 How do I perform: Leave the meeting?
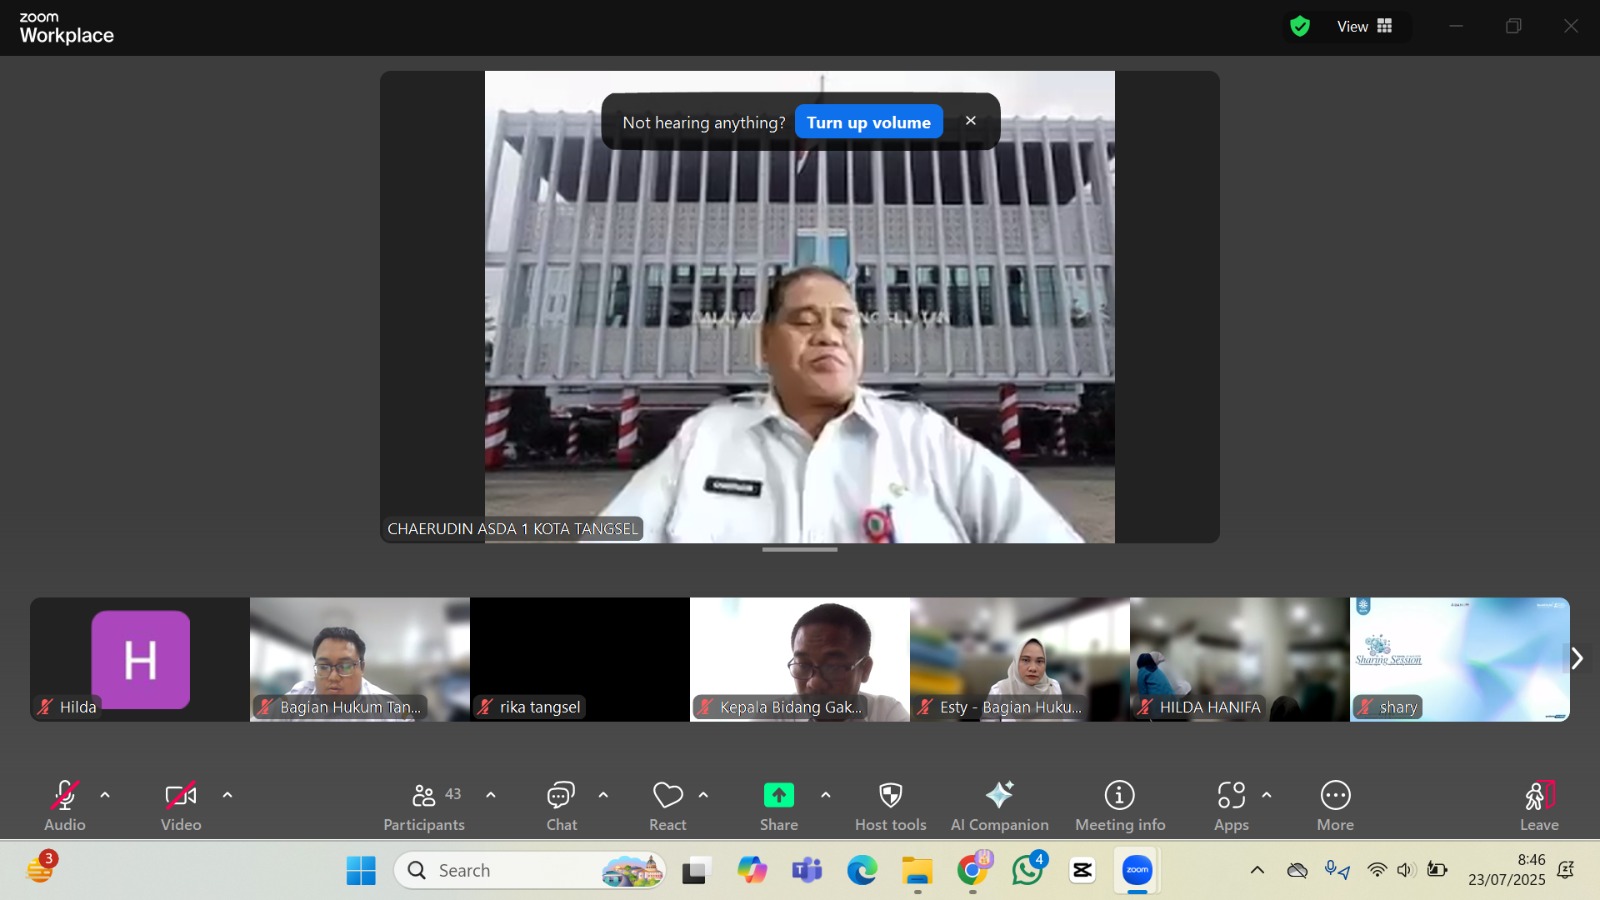pos(1539,805)
